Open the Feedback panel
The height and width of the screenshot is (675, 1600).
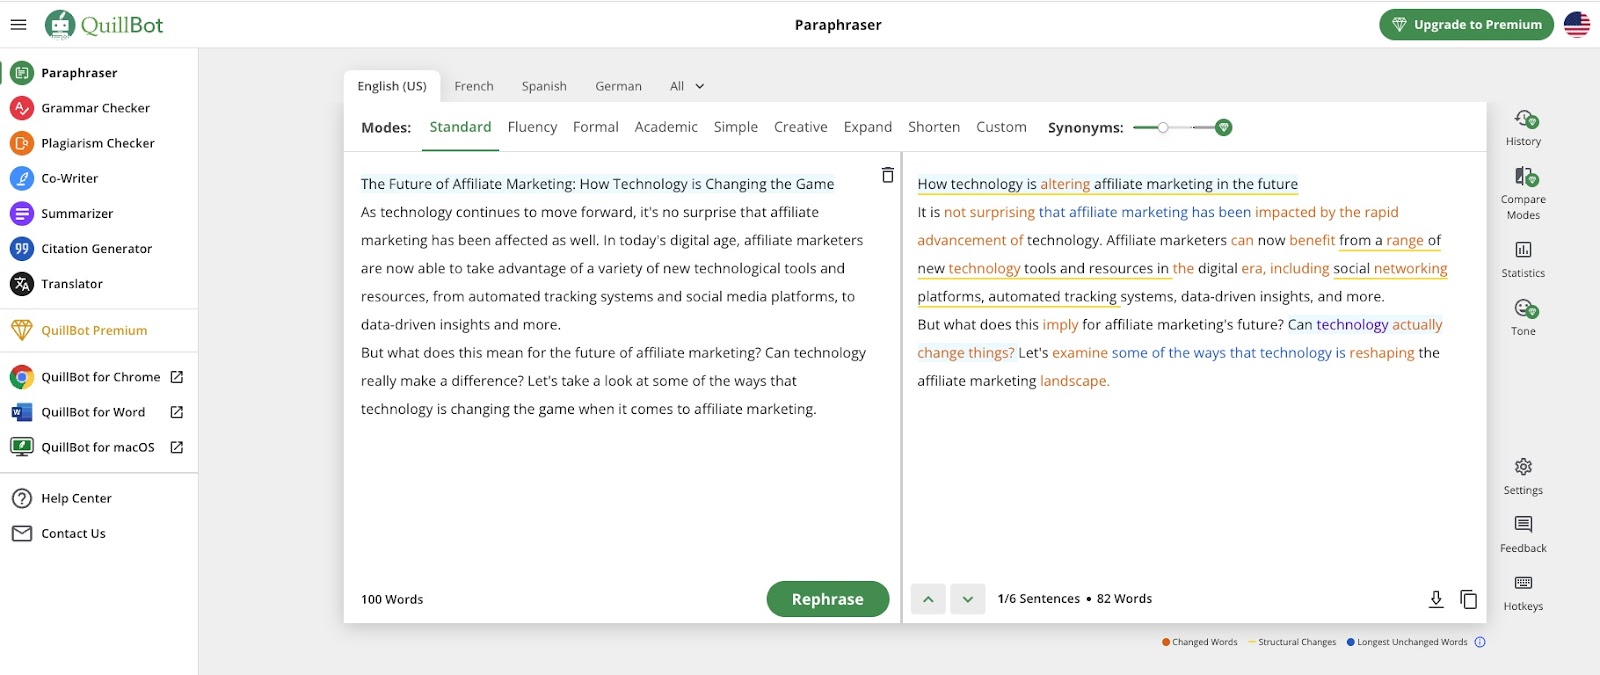click(x=1523, y=534)
